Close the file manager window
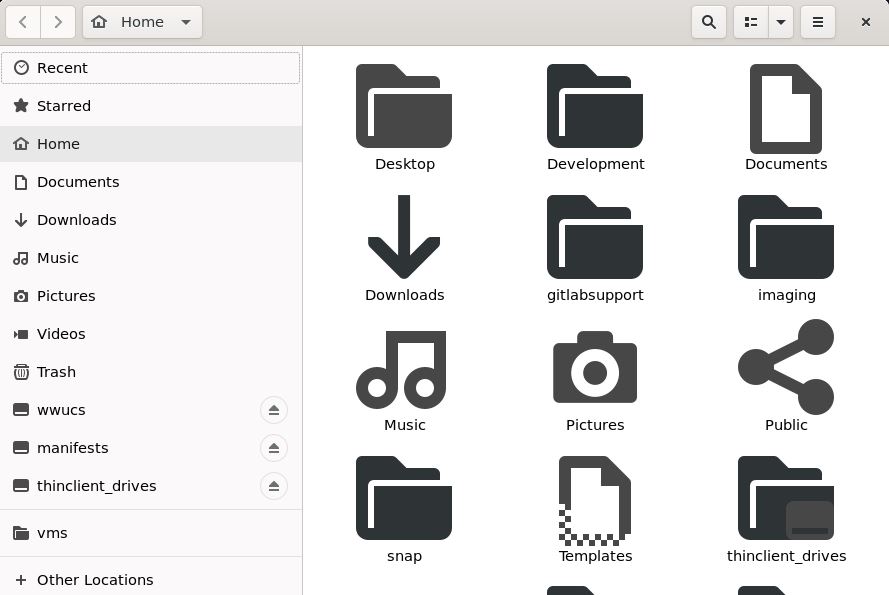Image resolution: width=889 pixels, height=595 pixels. pyautogui.click(x=865, y=22)
